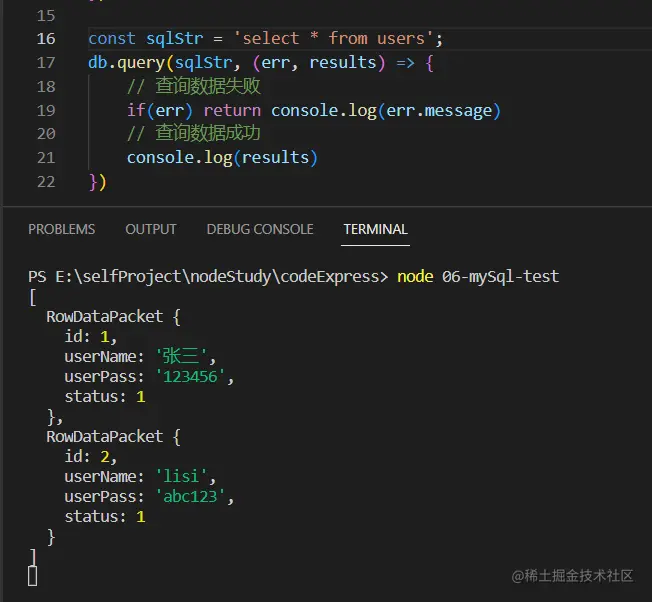Click line number 19 in the gutter
Viewport: 652px width, 602px height.
pos(46,111)
